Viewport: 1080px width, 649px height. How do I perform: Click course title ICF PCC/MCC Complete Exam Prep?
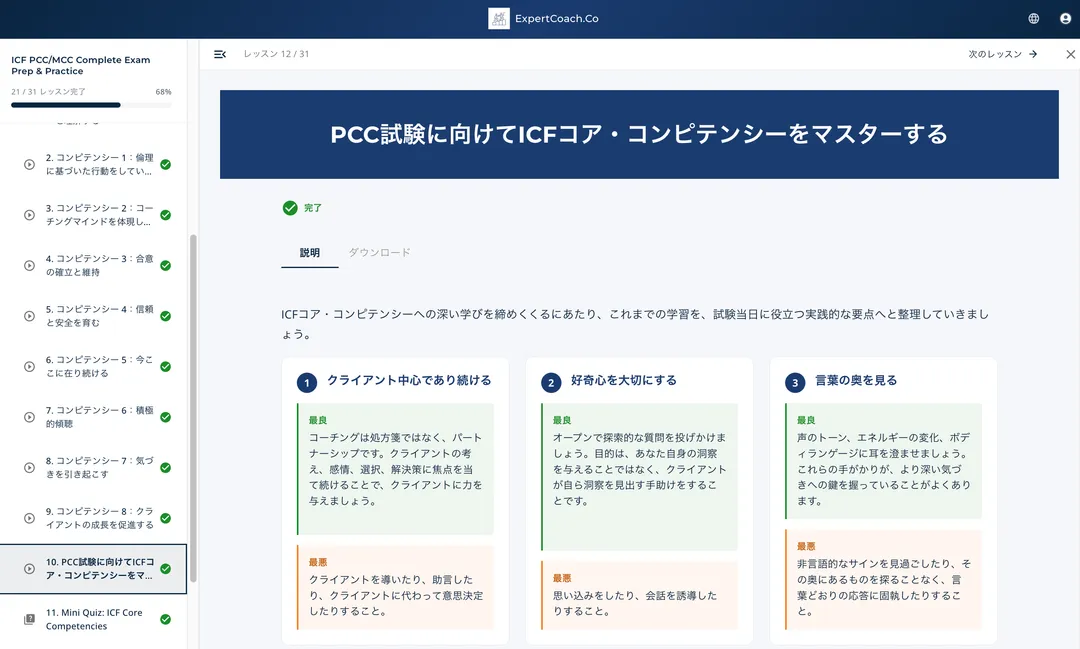coord(81,65)
